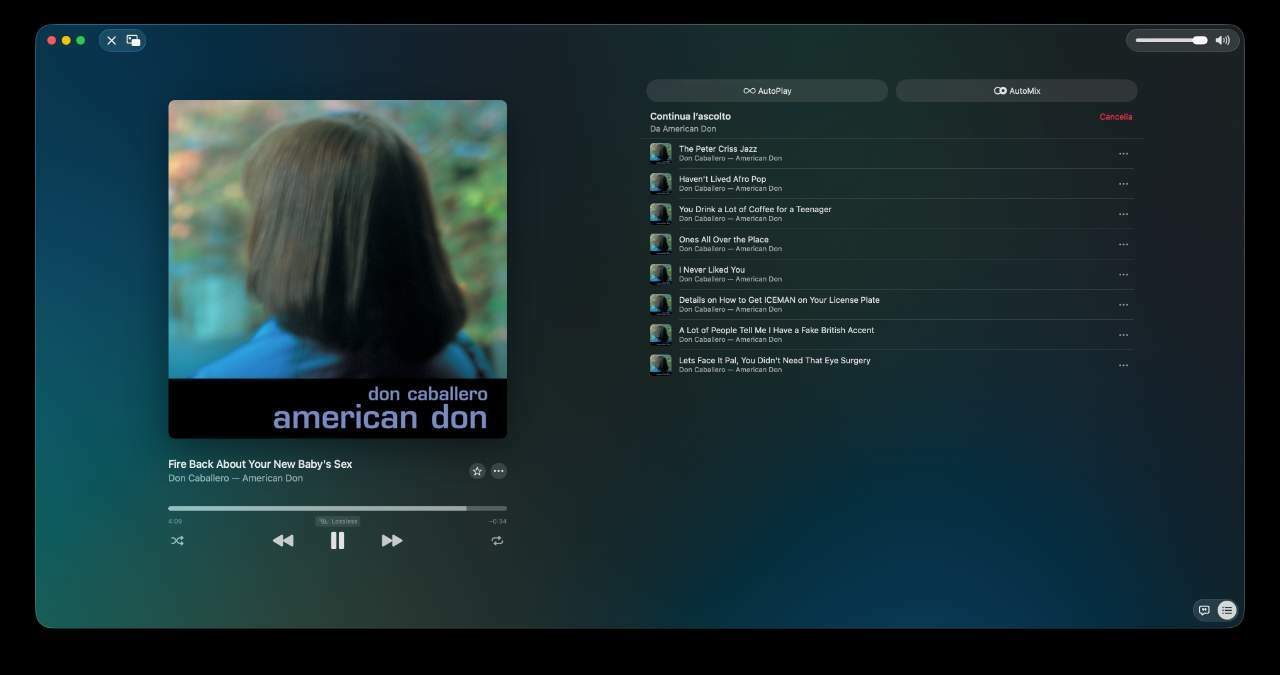Play A Lot of People Tell Me track
Viewport: 1280px width, 675px height.
[890, 334]
